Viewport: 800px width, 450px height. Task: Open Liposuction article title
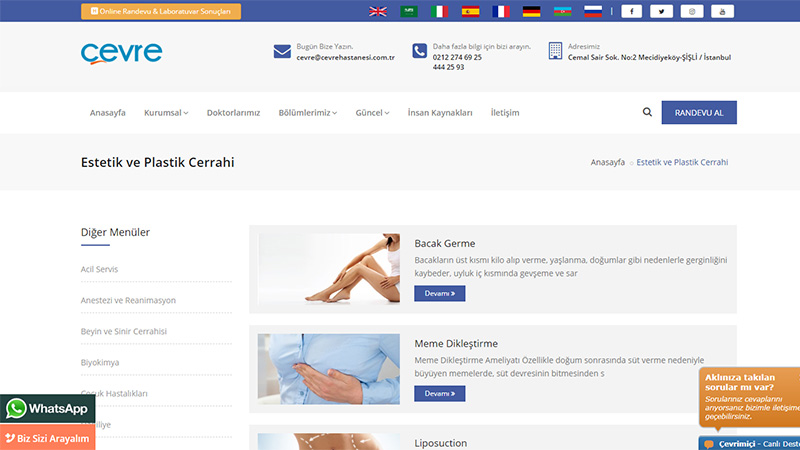click(x=440, y=443)
